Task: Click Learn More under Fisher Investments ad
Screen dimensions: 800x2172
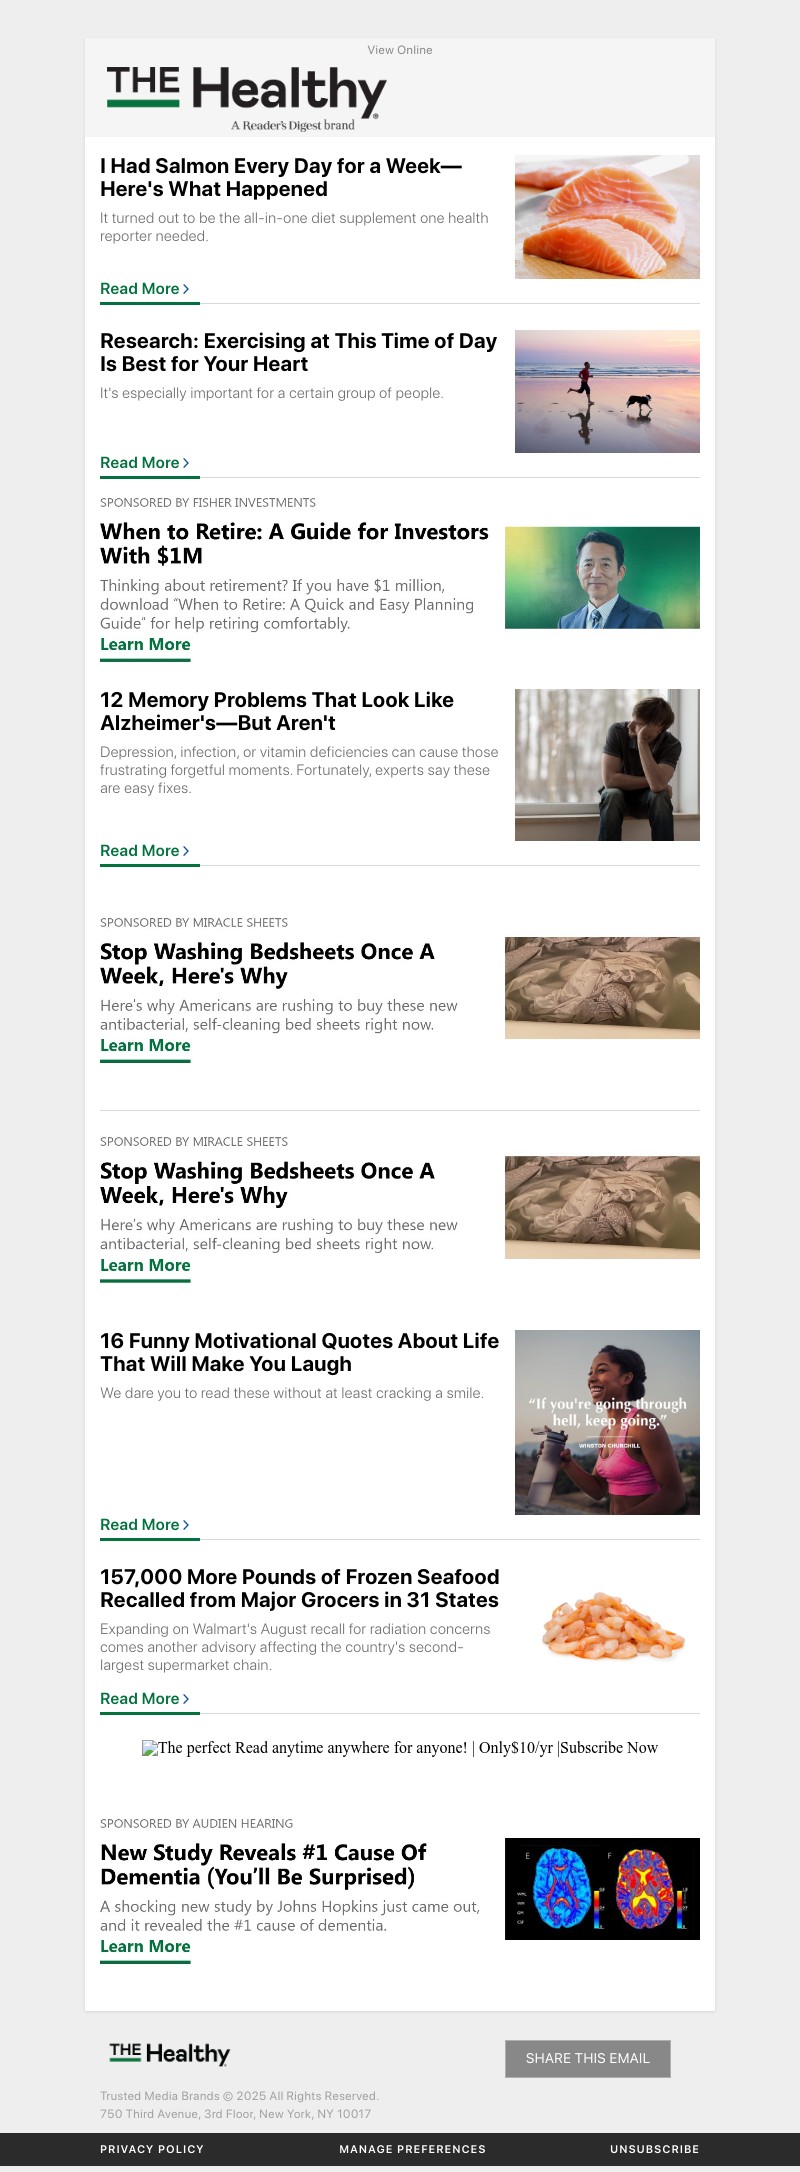Action: pos(145,645)
